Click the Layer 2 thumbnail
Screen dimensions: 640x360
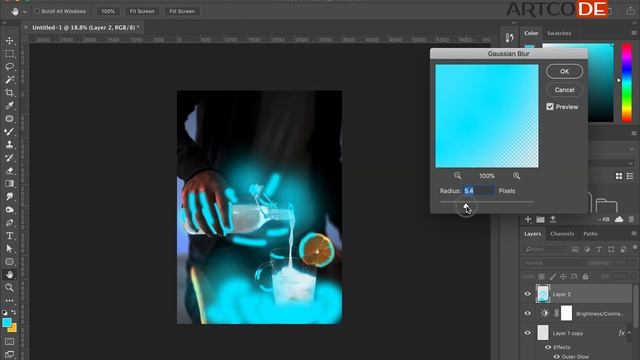(543, 294)
